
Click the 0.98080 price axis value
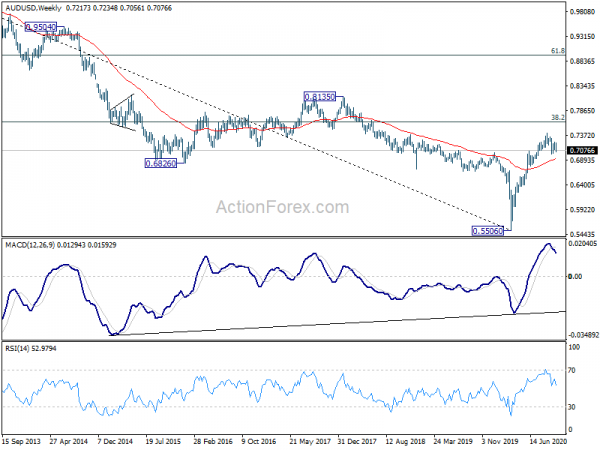click(582, 12)
